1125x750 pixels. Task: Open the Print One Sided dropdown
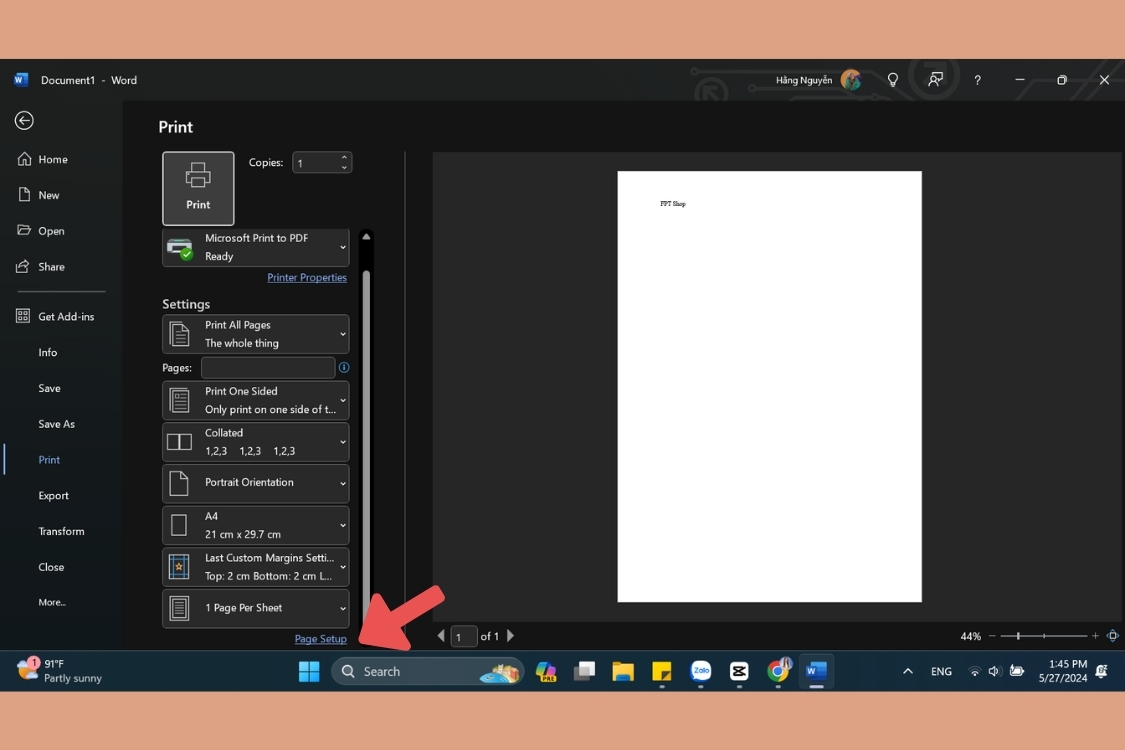[255, 400]
